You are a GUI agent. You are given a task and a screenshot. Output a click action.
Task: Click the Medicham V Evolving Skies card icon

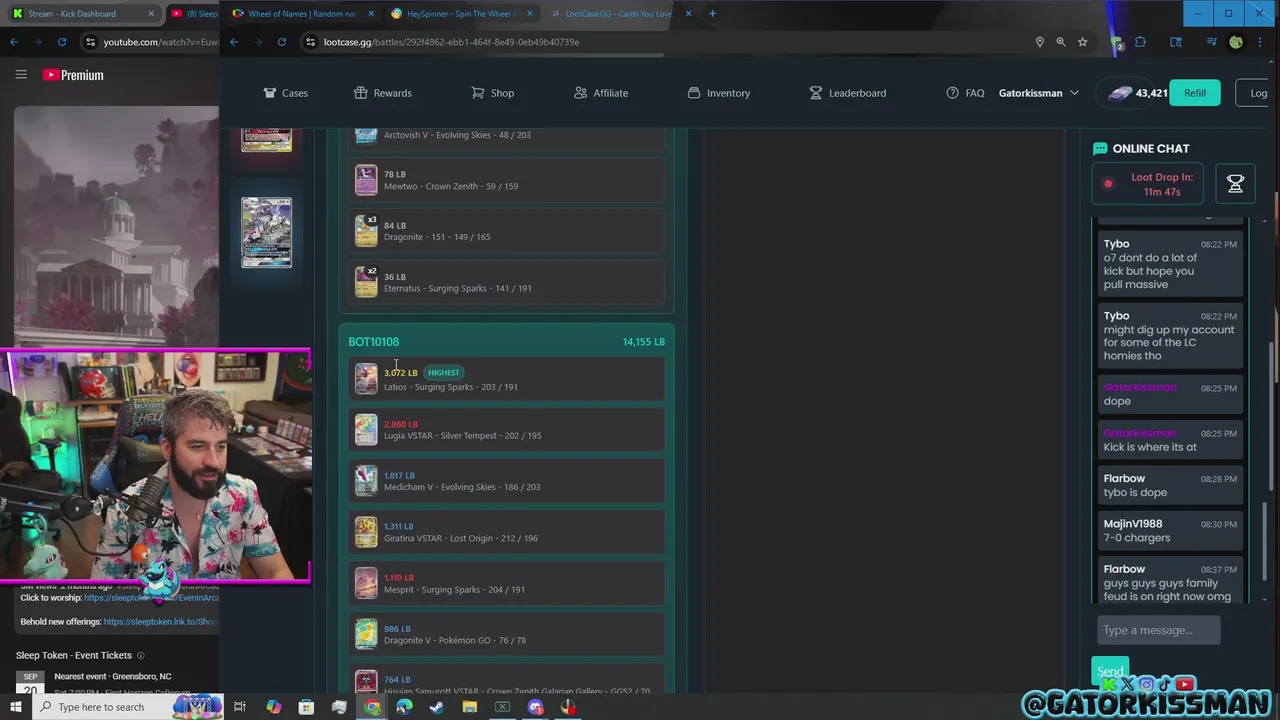click(366, 481)
